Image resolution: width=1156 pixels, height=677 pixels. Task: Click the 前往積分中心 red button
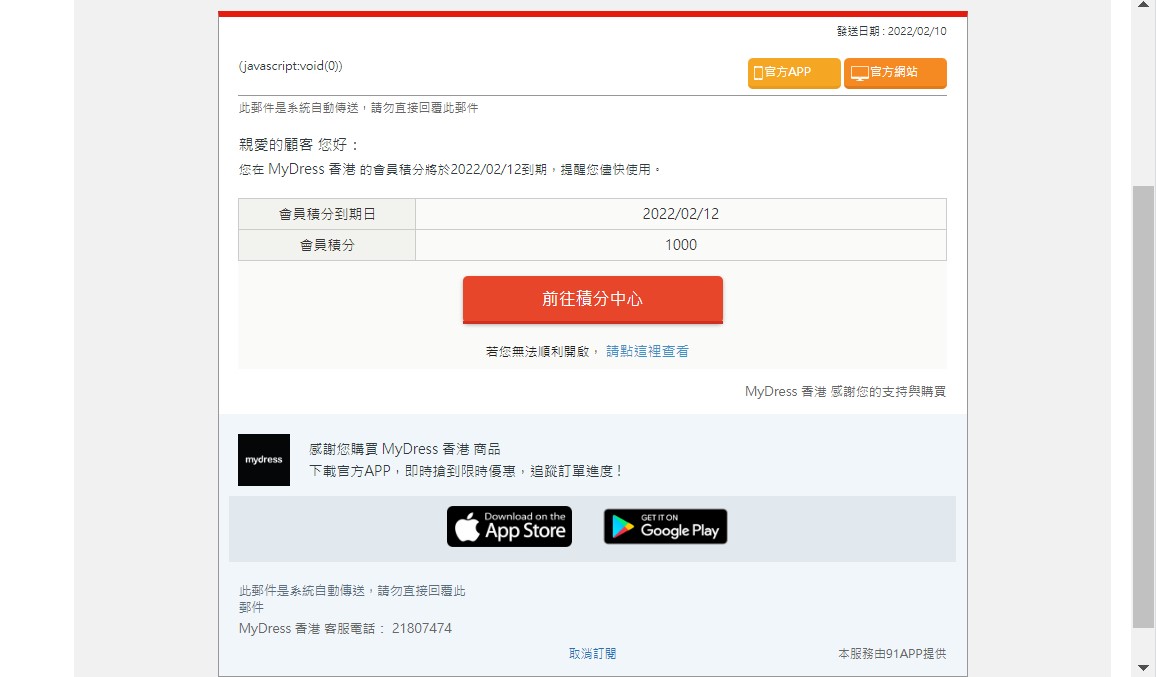tap(593, 299)
